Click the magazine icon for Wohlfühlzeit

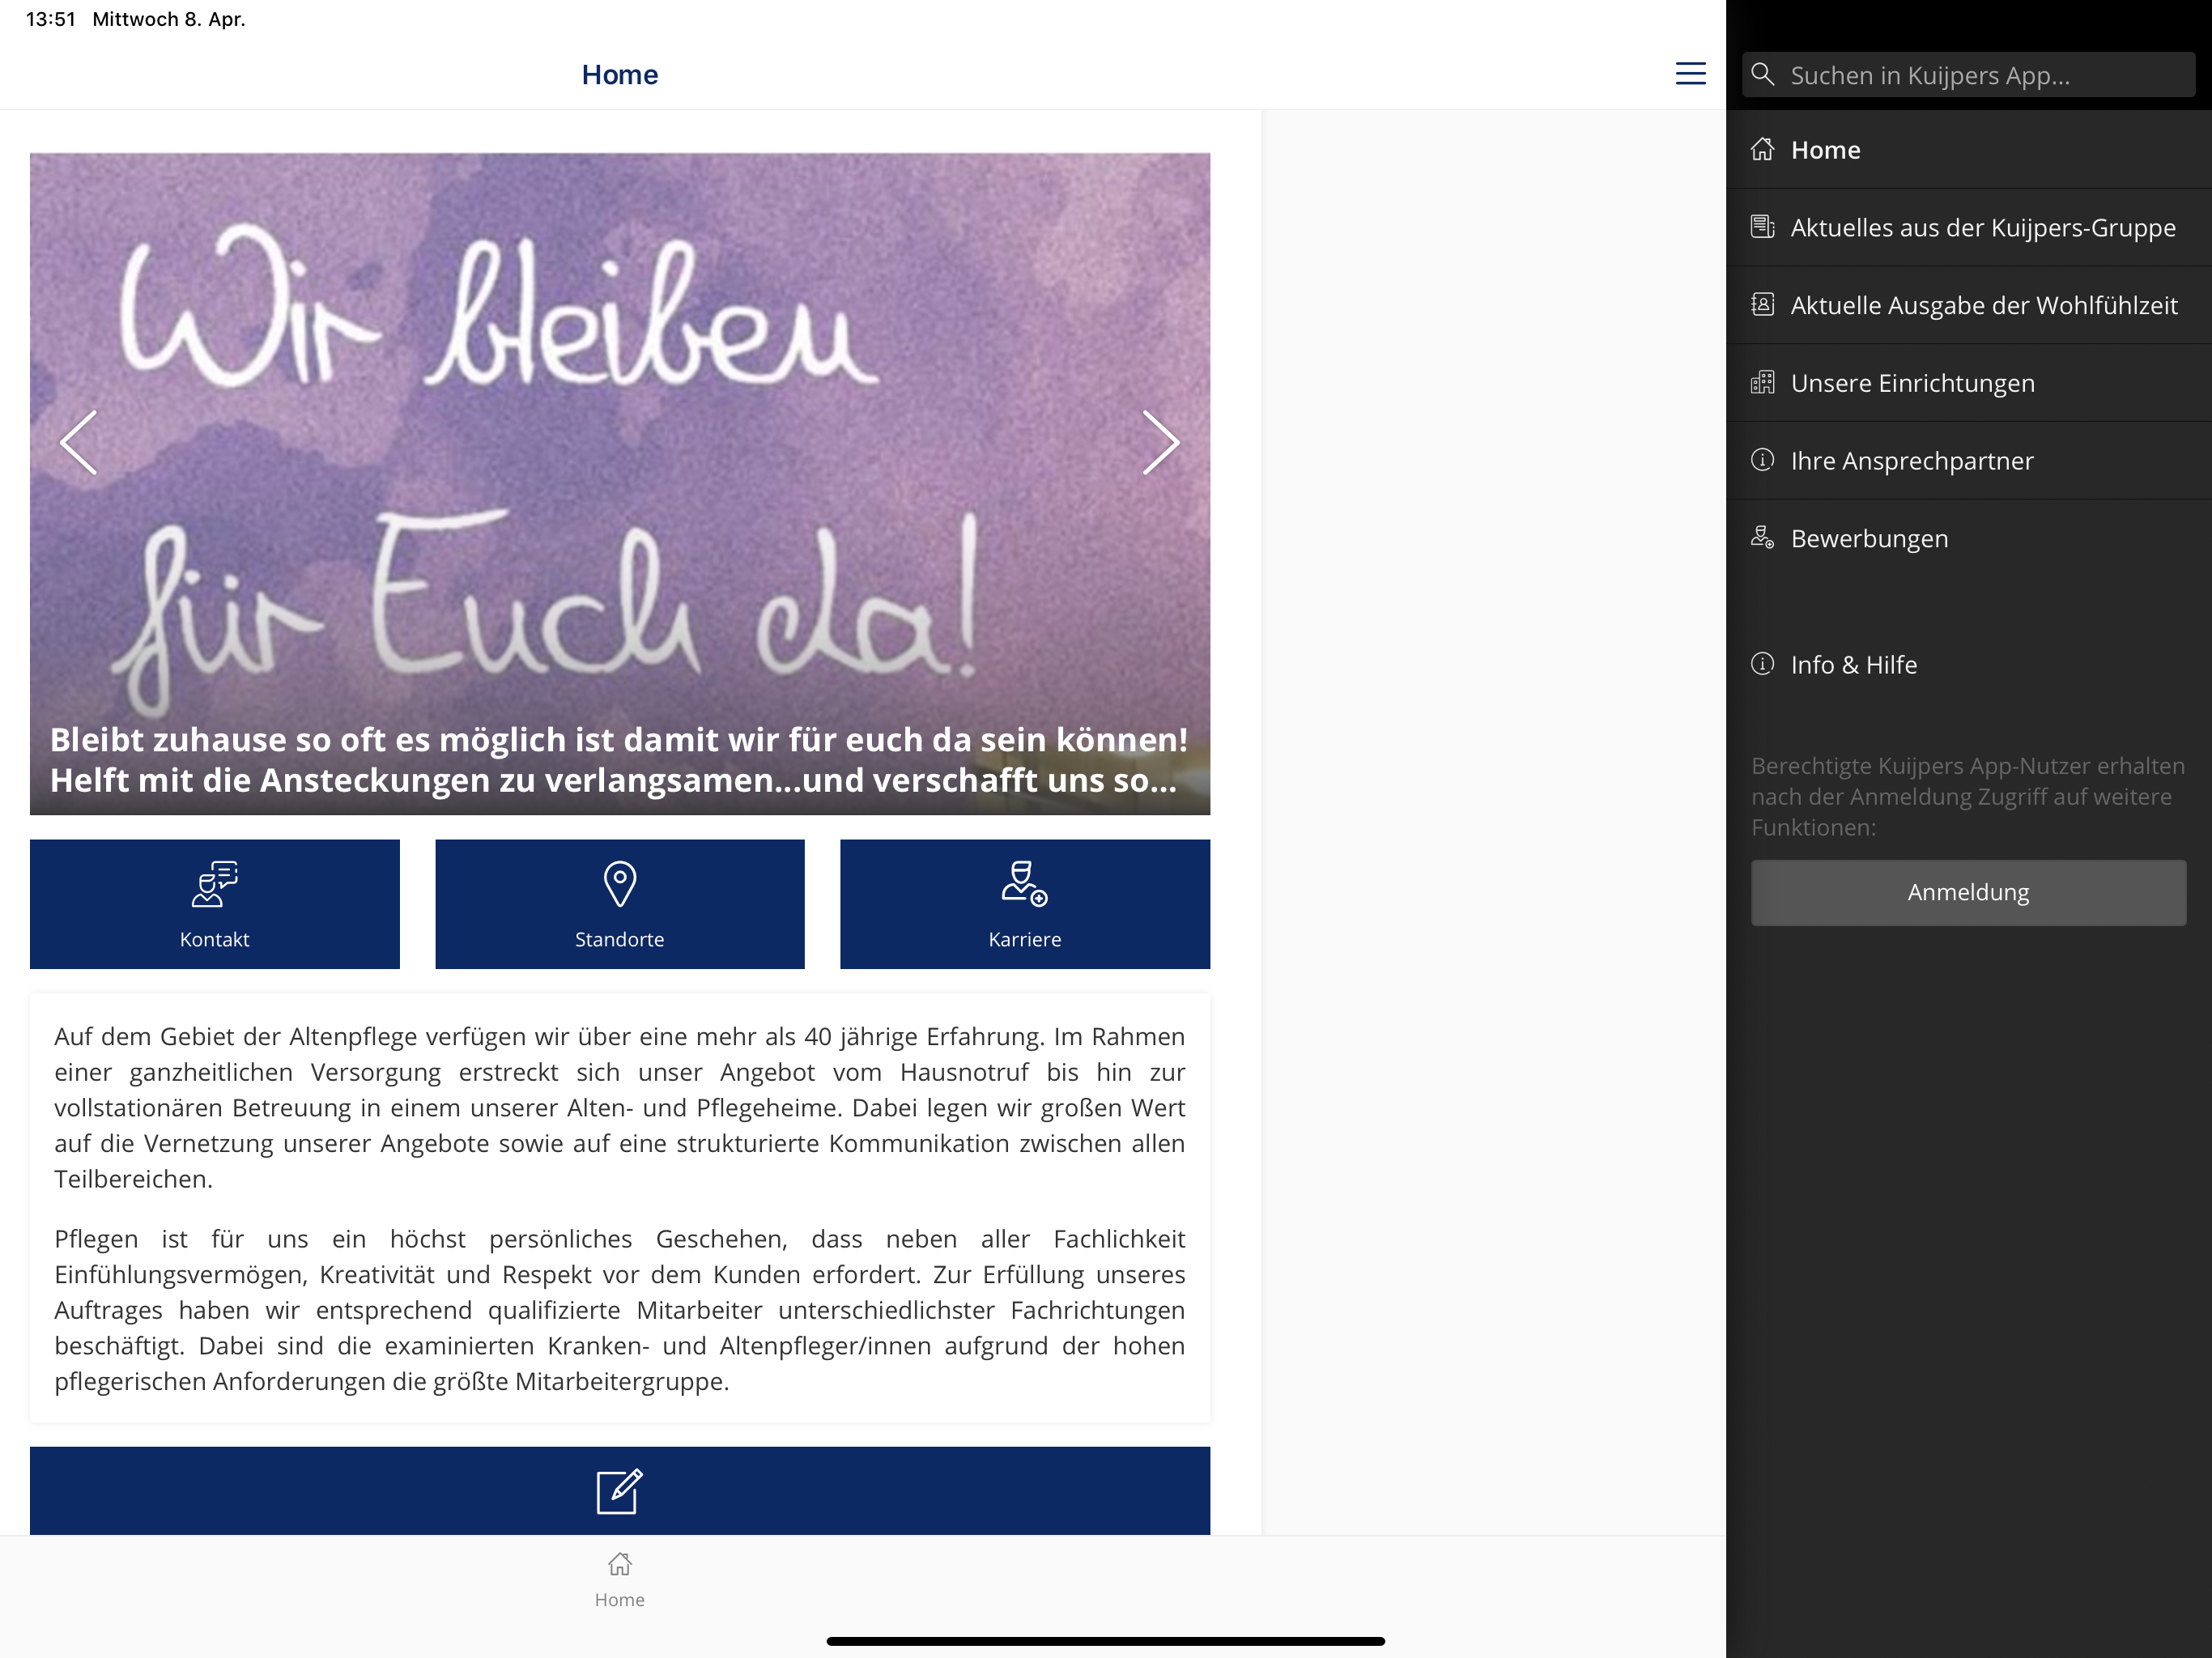click(1763, 305)
